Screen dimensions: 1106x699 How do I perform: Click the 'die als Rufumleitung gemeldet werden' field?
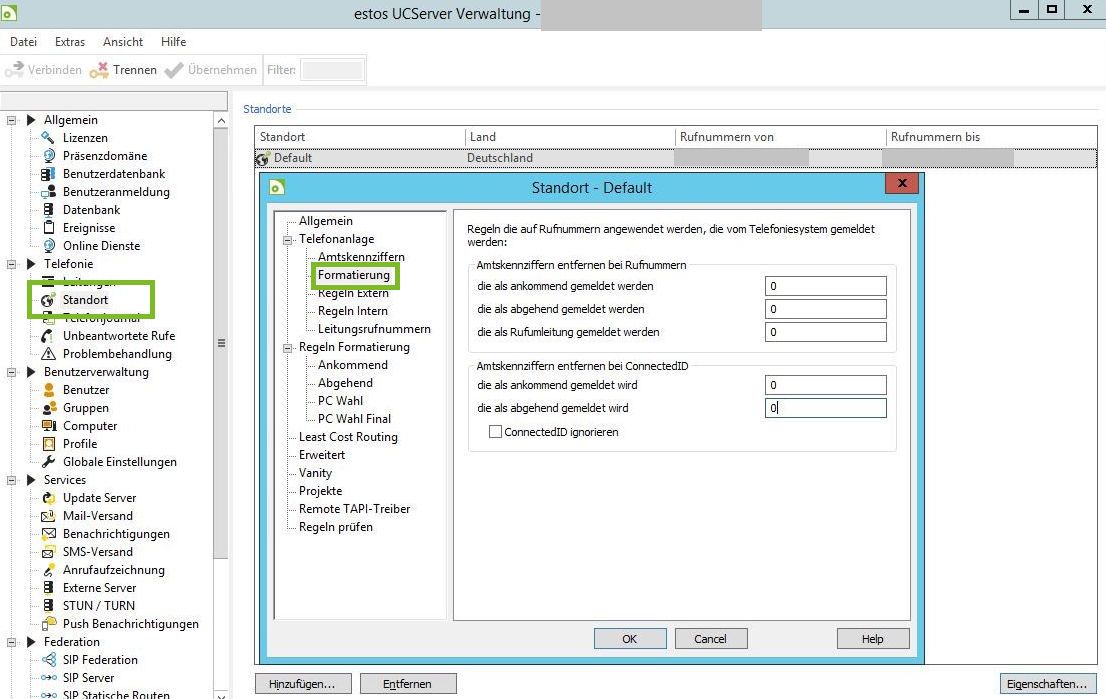click(825, 332)
